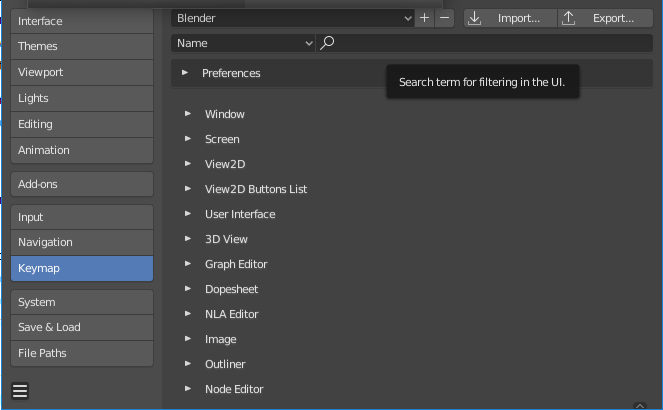Open the Navigation preferences tab

click(82, 242)
